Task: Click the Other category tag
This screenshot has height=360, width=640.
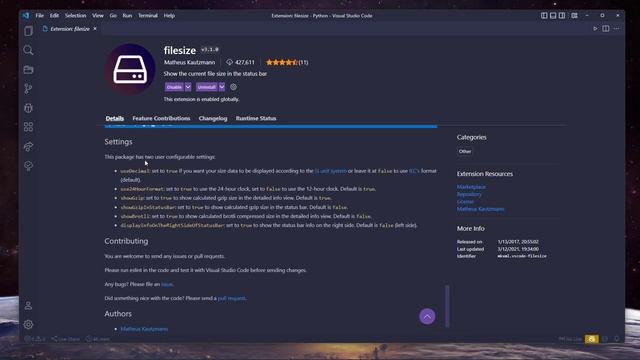Action: tap(465, 151)
